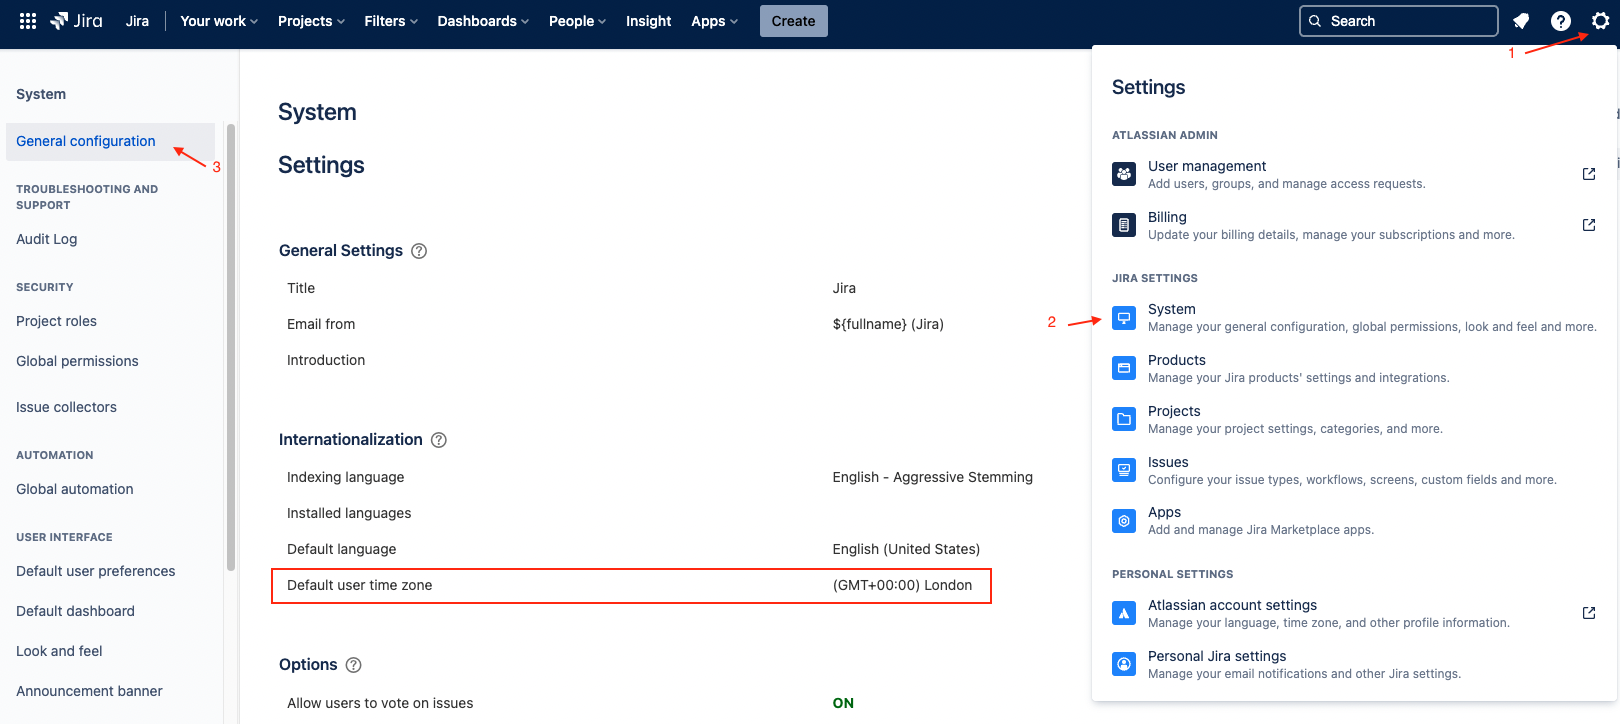The image size is (1620, 724).
Task: Click the Atlassian account settings icon
Action: coord(1124,613)
